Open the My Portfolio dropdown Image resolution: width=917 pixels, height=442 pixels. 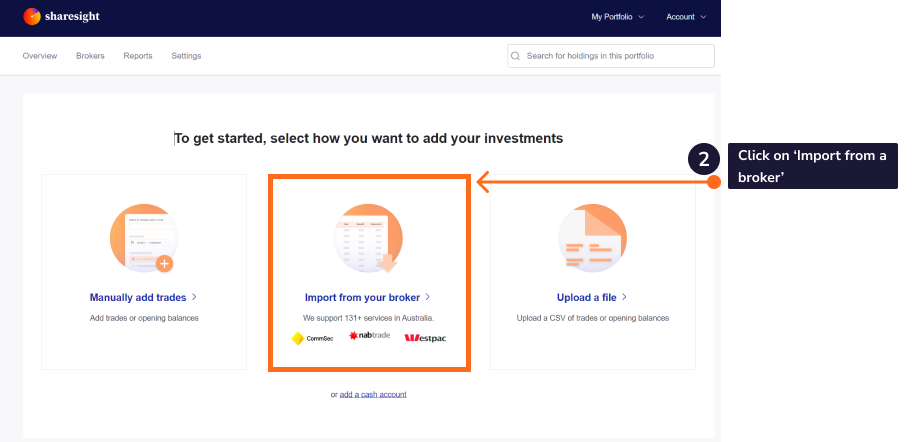click(617, 17)
